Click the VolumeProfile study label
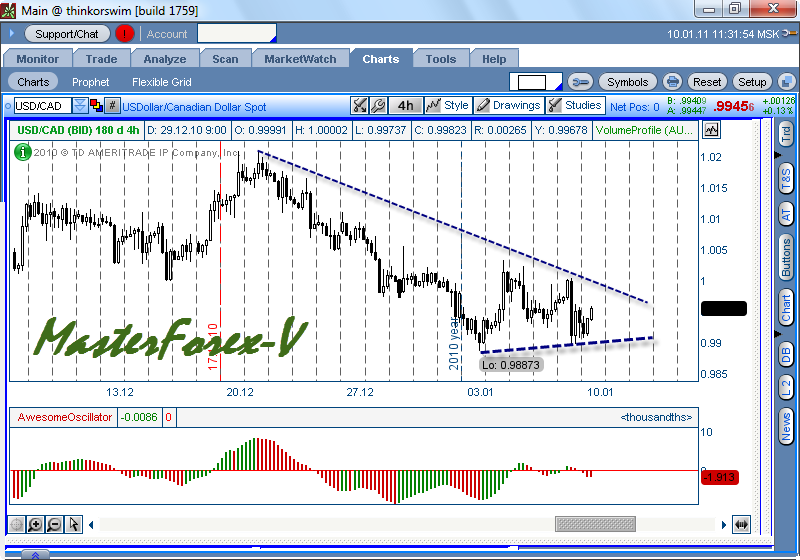 coord(644,130)
